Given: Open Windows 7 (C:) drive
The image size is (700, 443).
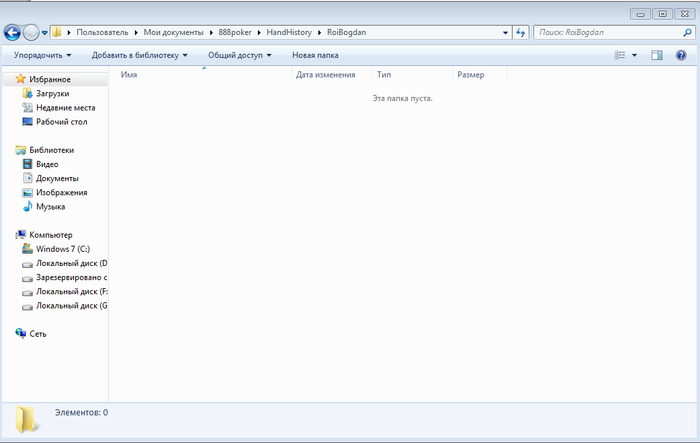Looking at the screenshot, I should (x=63, y=249).
